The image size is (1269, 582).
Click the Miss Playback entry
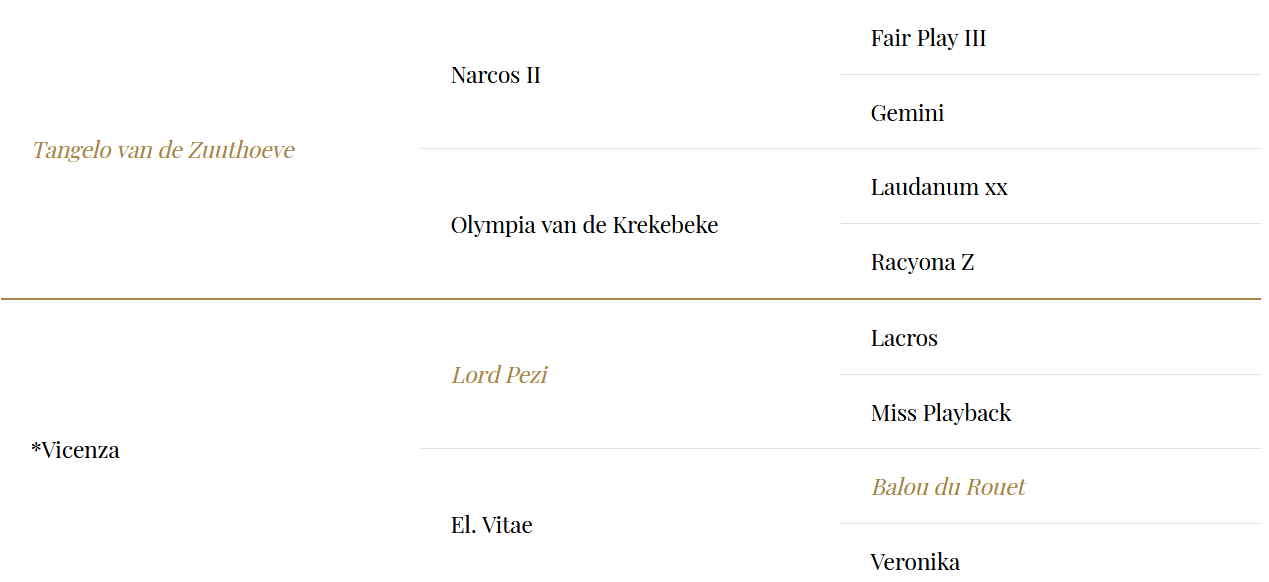941,413
